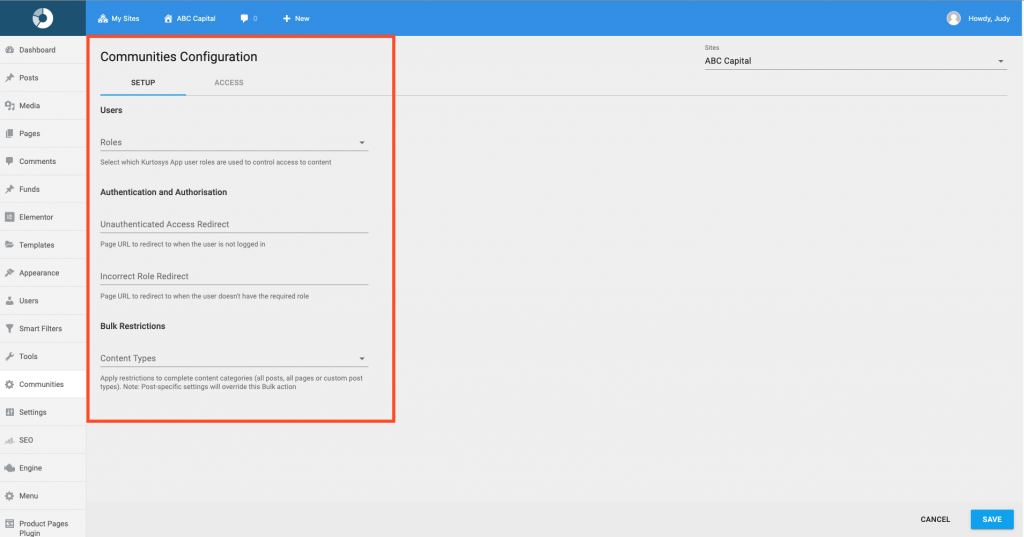Switch to the ACCESS tab
1024x537 pixels.
point(229,83)
